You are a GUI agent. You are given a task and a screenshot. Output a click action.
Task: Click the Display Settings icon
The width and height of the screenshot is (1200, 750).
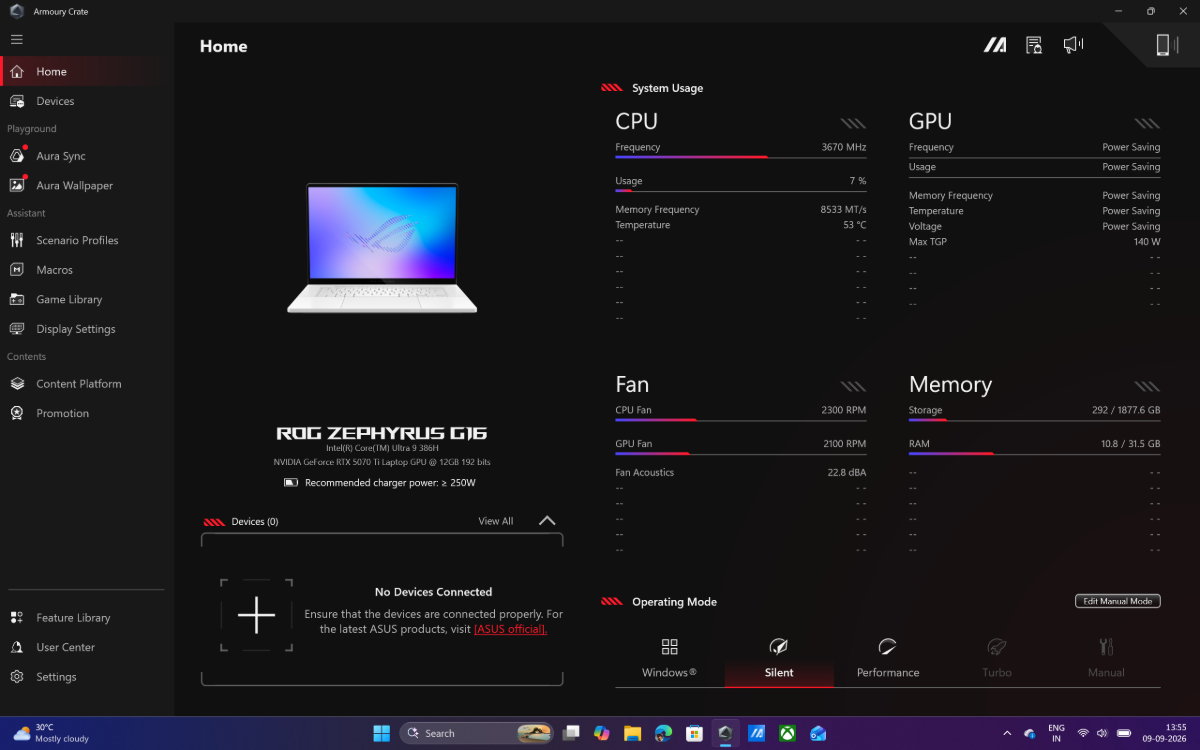coord(17,329)
